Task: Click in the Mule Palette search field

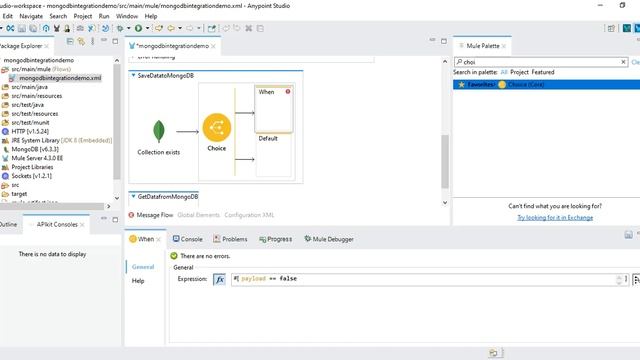Action: [541, 62]
